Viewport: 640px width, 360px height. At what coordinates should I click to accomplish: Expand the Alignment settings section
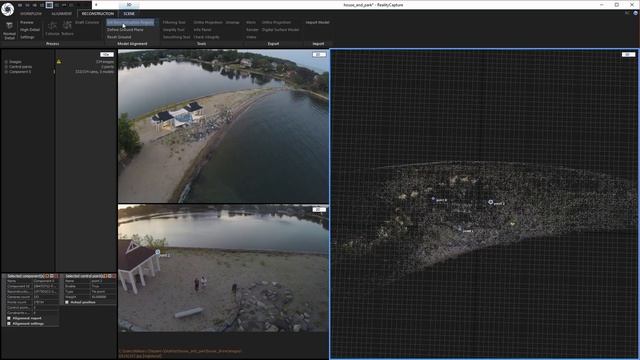(9, 324)
